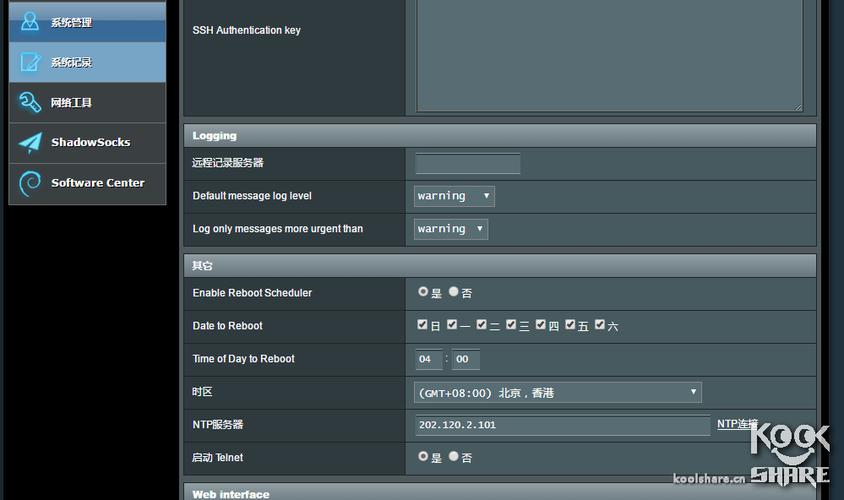The width and height of the screenshot is (844, 500).
Task: Open ShadowSocks paper plane icon
Action: click(x=30, y=143)
